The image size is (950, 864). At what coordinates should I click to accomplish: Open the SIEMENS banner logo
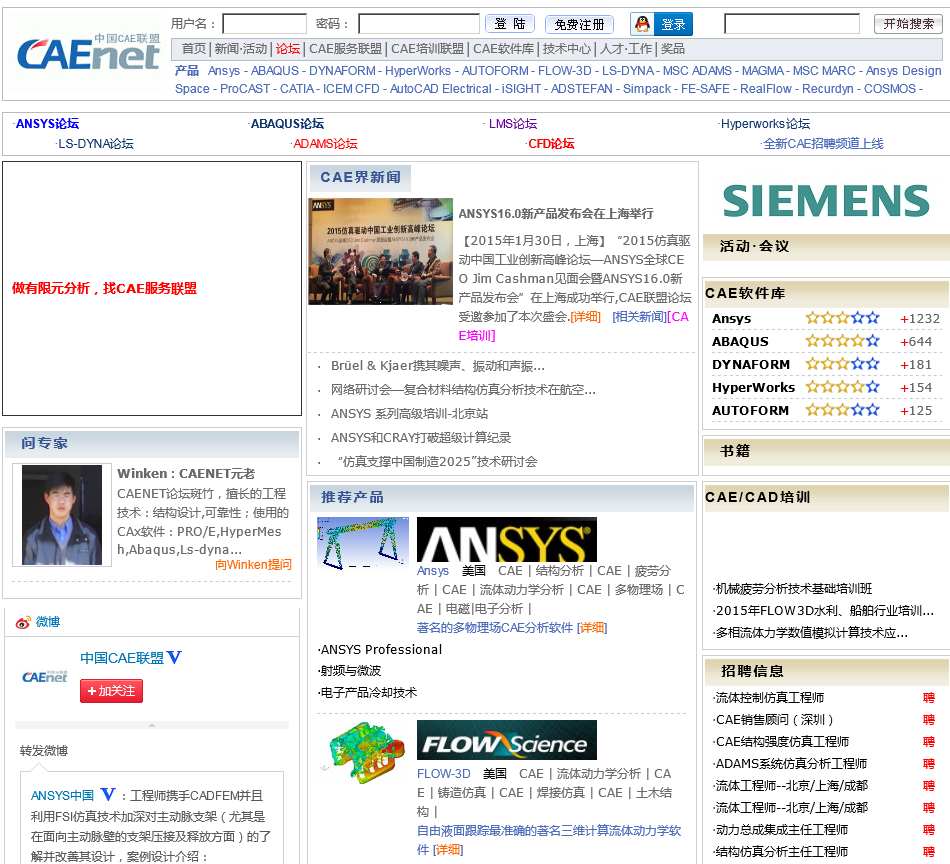click(x=826, y=201)
